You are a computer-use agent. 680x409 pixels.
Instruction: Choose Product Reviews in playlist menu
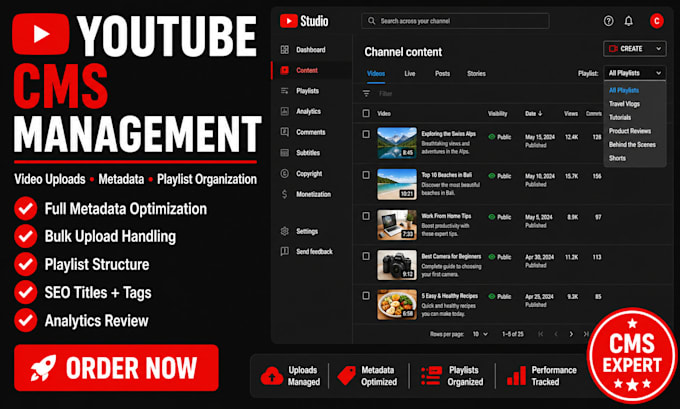pyautogui.click(x=630, y=131)
